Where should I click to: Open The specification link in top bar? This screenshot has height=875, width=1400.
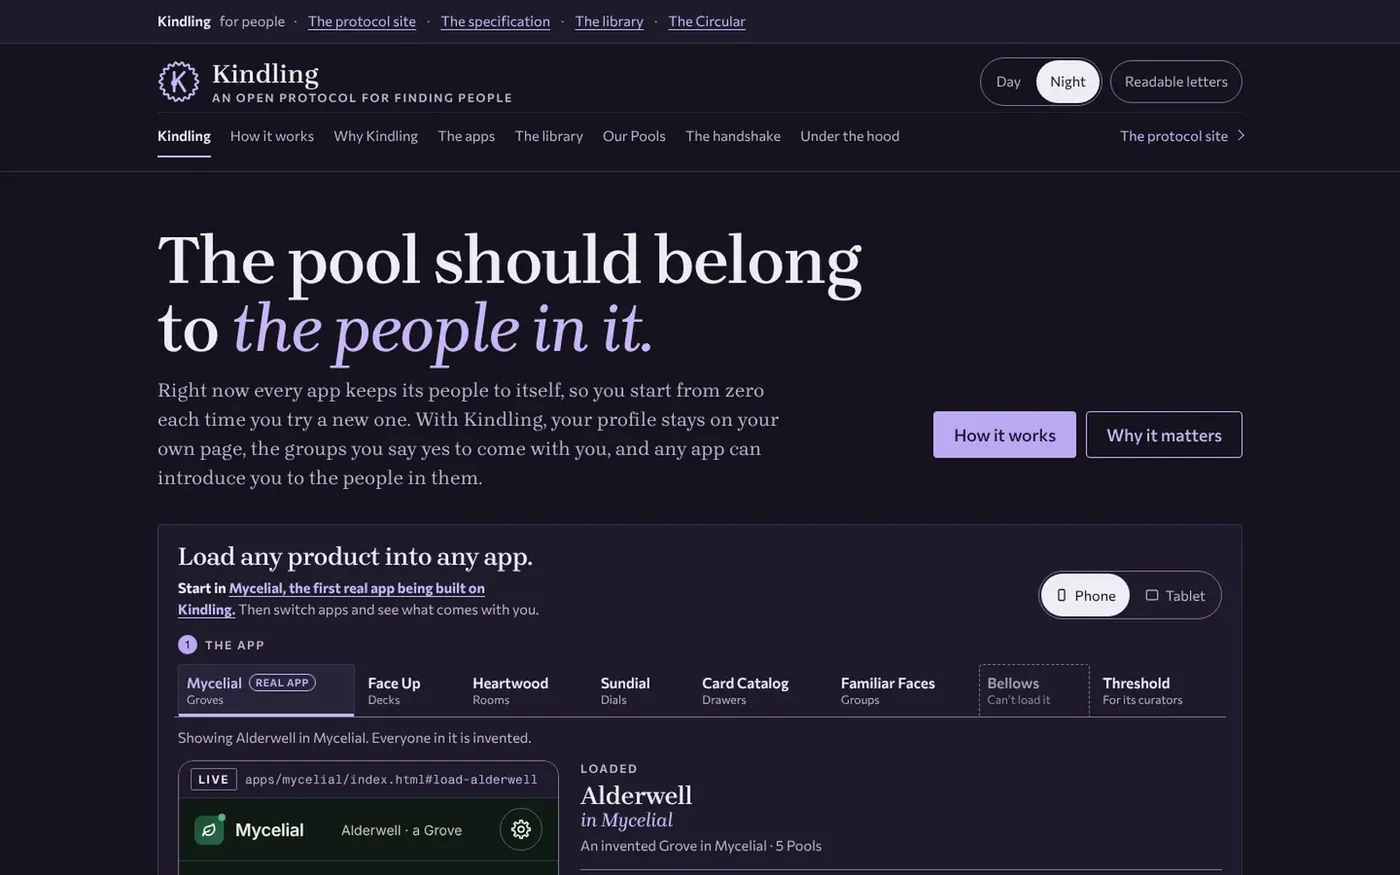click(x=495, y=21)
